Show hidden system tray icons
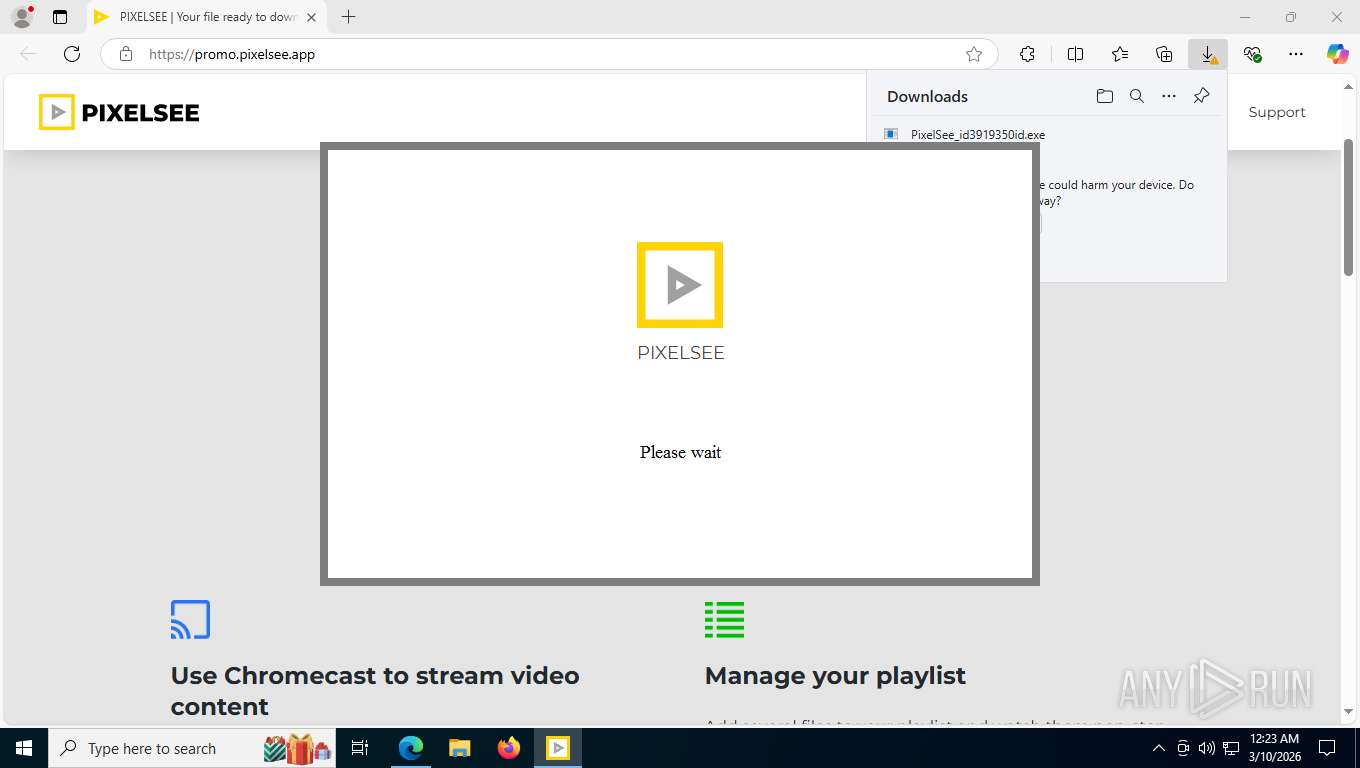The height and width of the screenshot is (768, 1360). [1159, 748]
